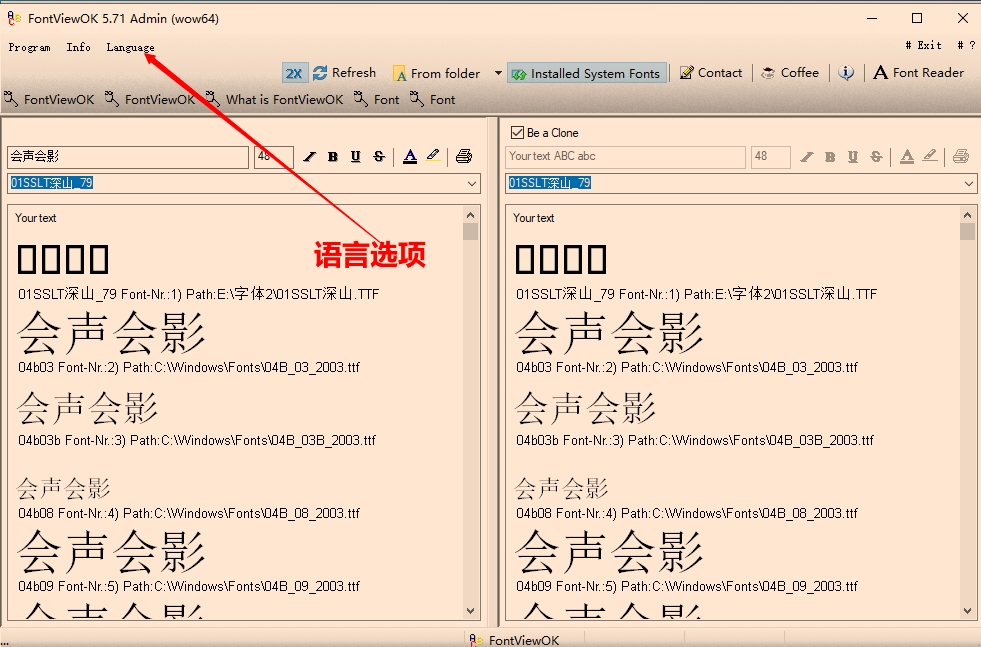981x647 pixels.
Task: Open the info icon in toolbar
Action: point(846,73)
